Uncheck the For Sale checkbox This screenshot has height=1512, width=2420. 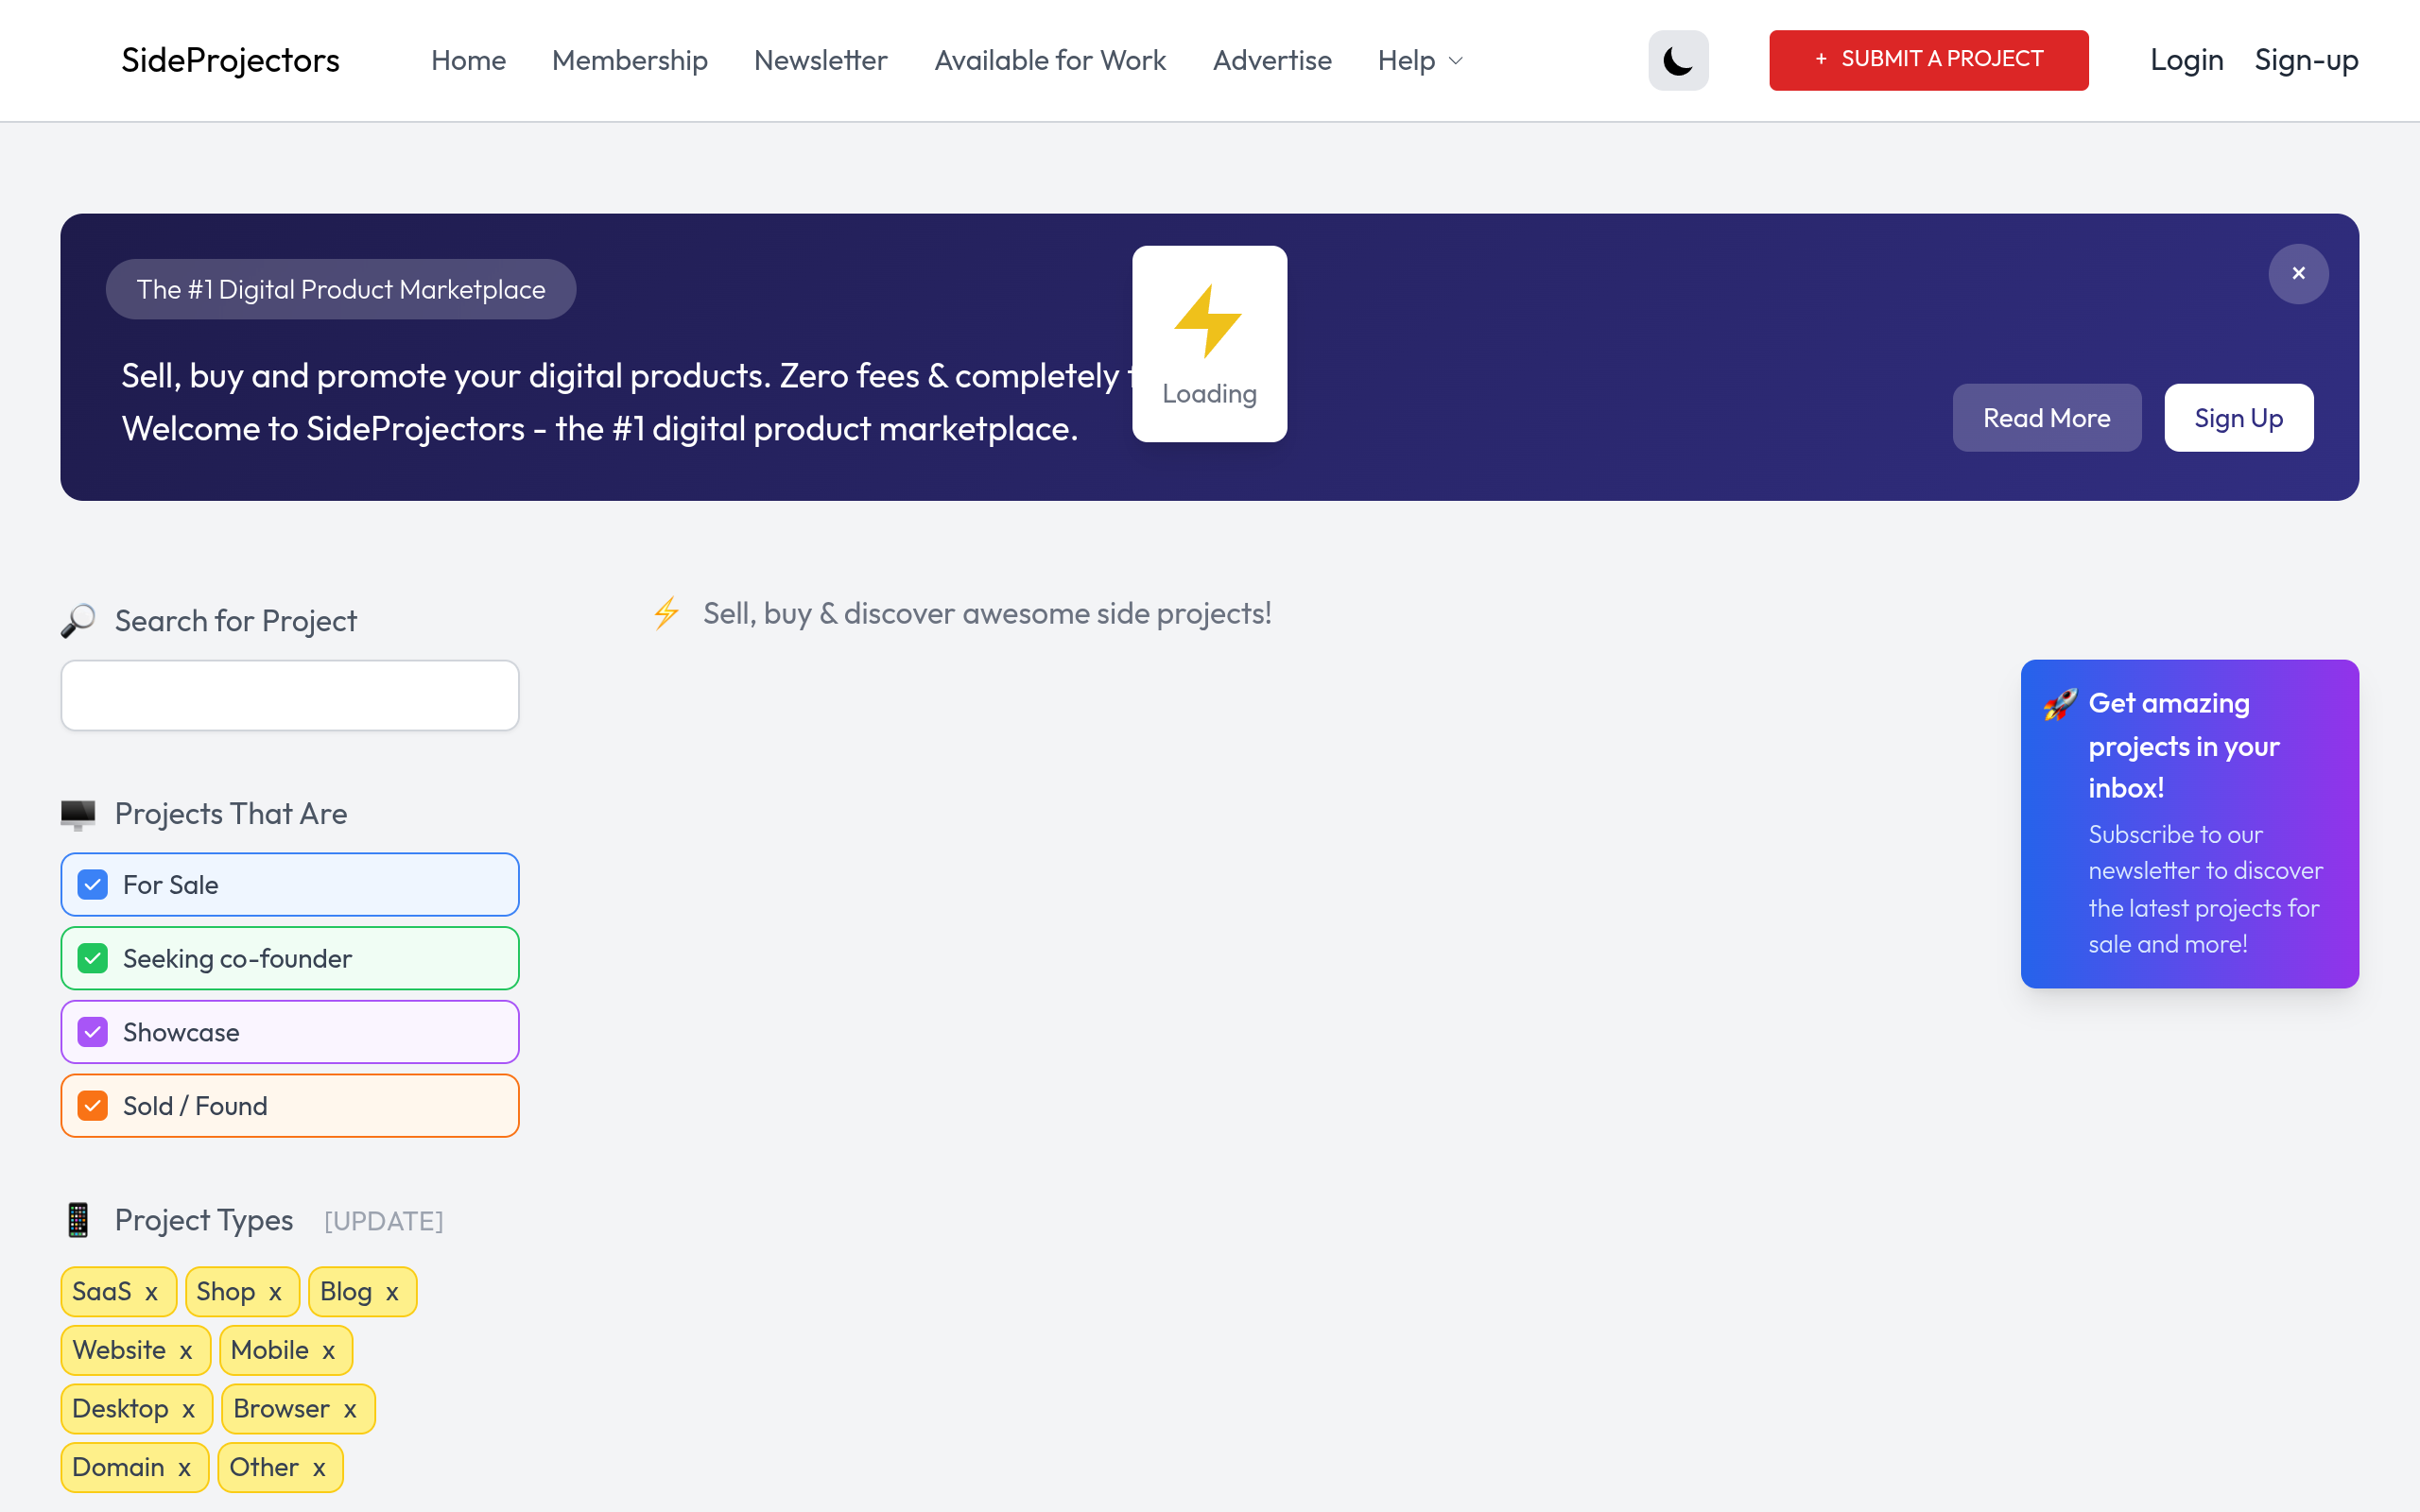pyautogui.click(x=93, y=885)
